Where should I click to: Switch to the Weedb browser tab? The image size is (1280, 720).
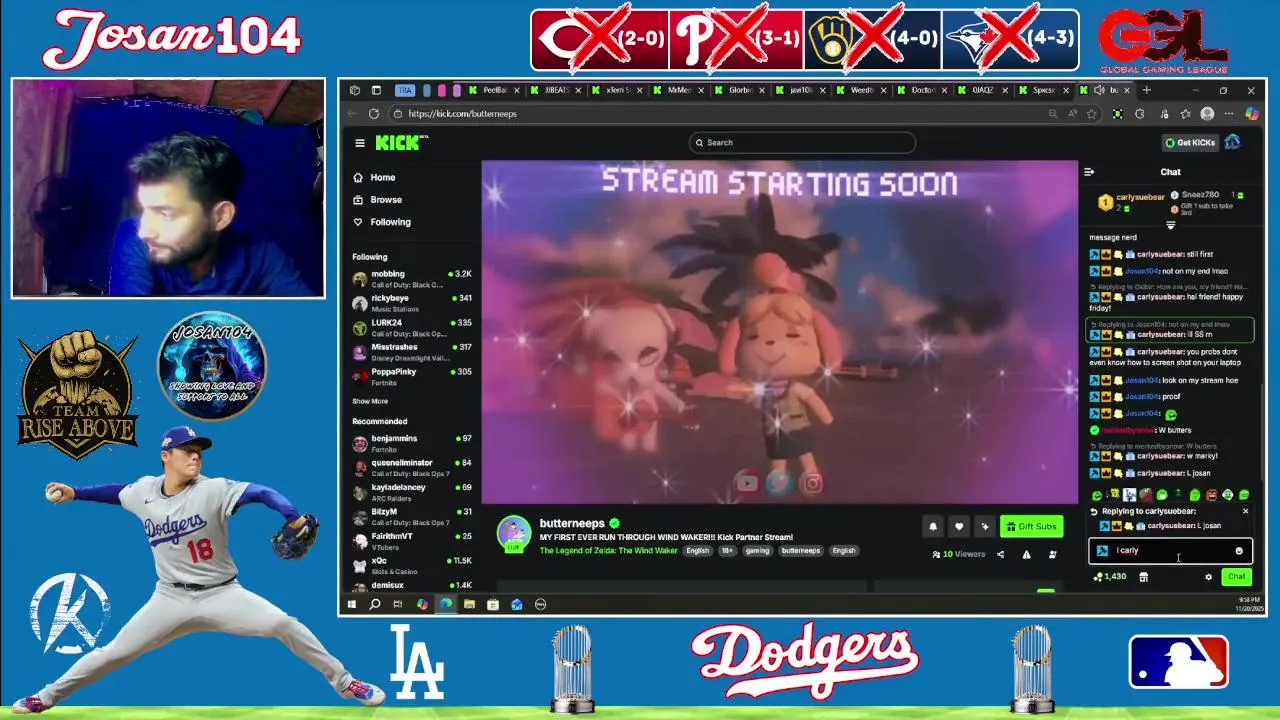[862, 90]
